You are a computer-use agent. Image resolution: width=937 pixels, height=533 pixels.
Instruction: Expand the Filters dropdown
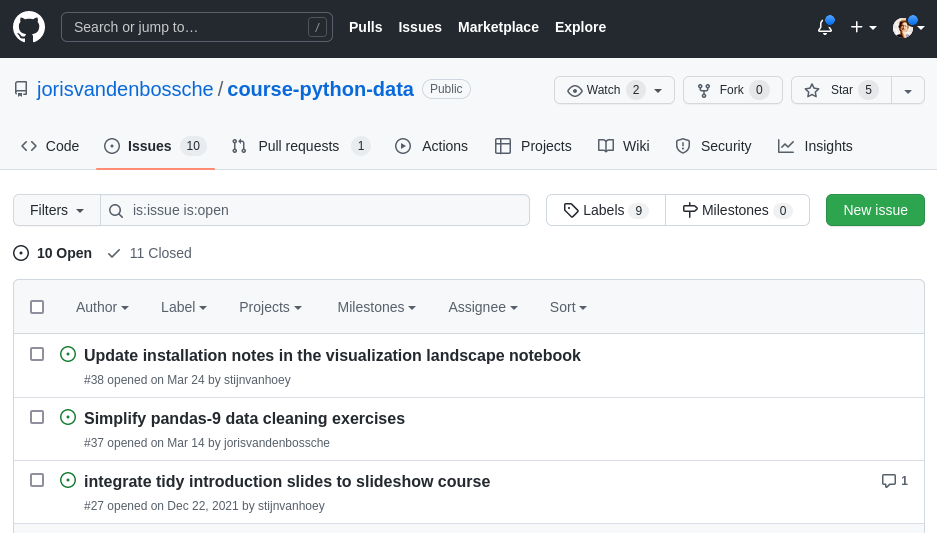tap(57, 210)
